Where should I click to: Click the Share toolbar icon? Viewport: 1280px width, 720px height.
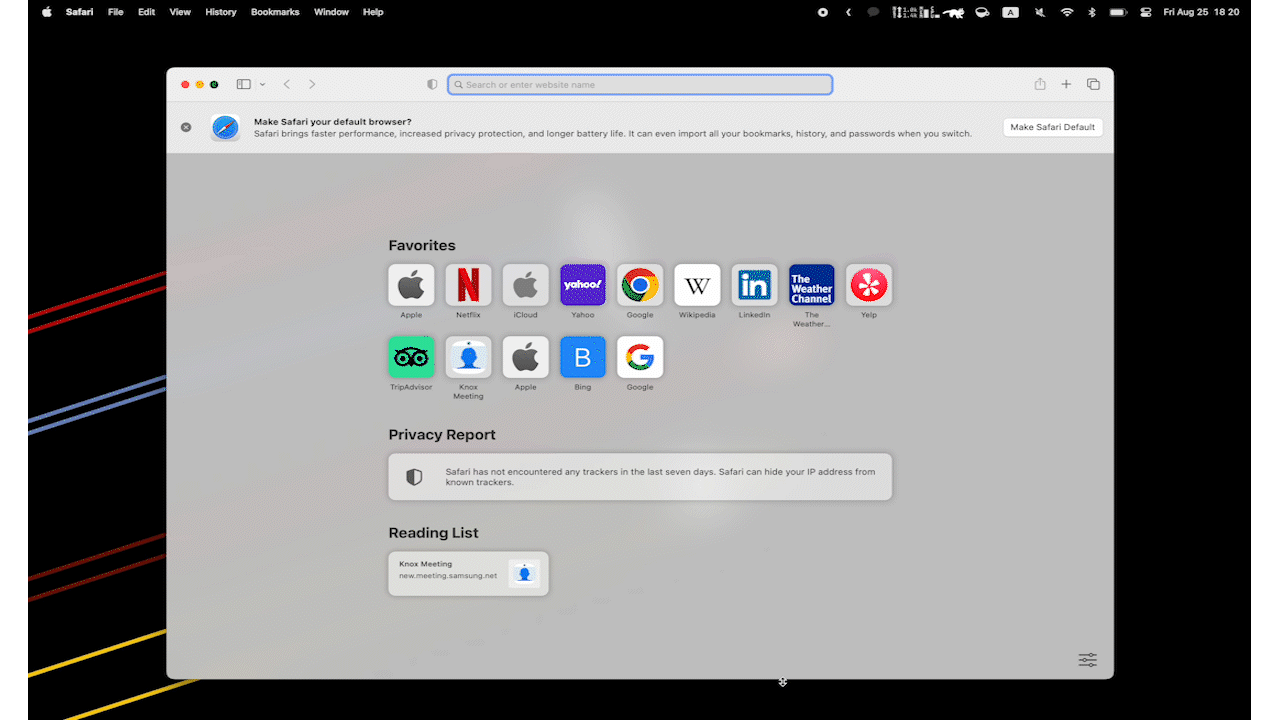(1040, 84)
